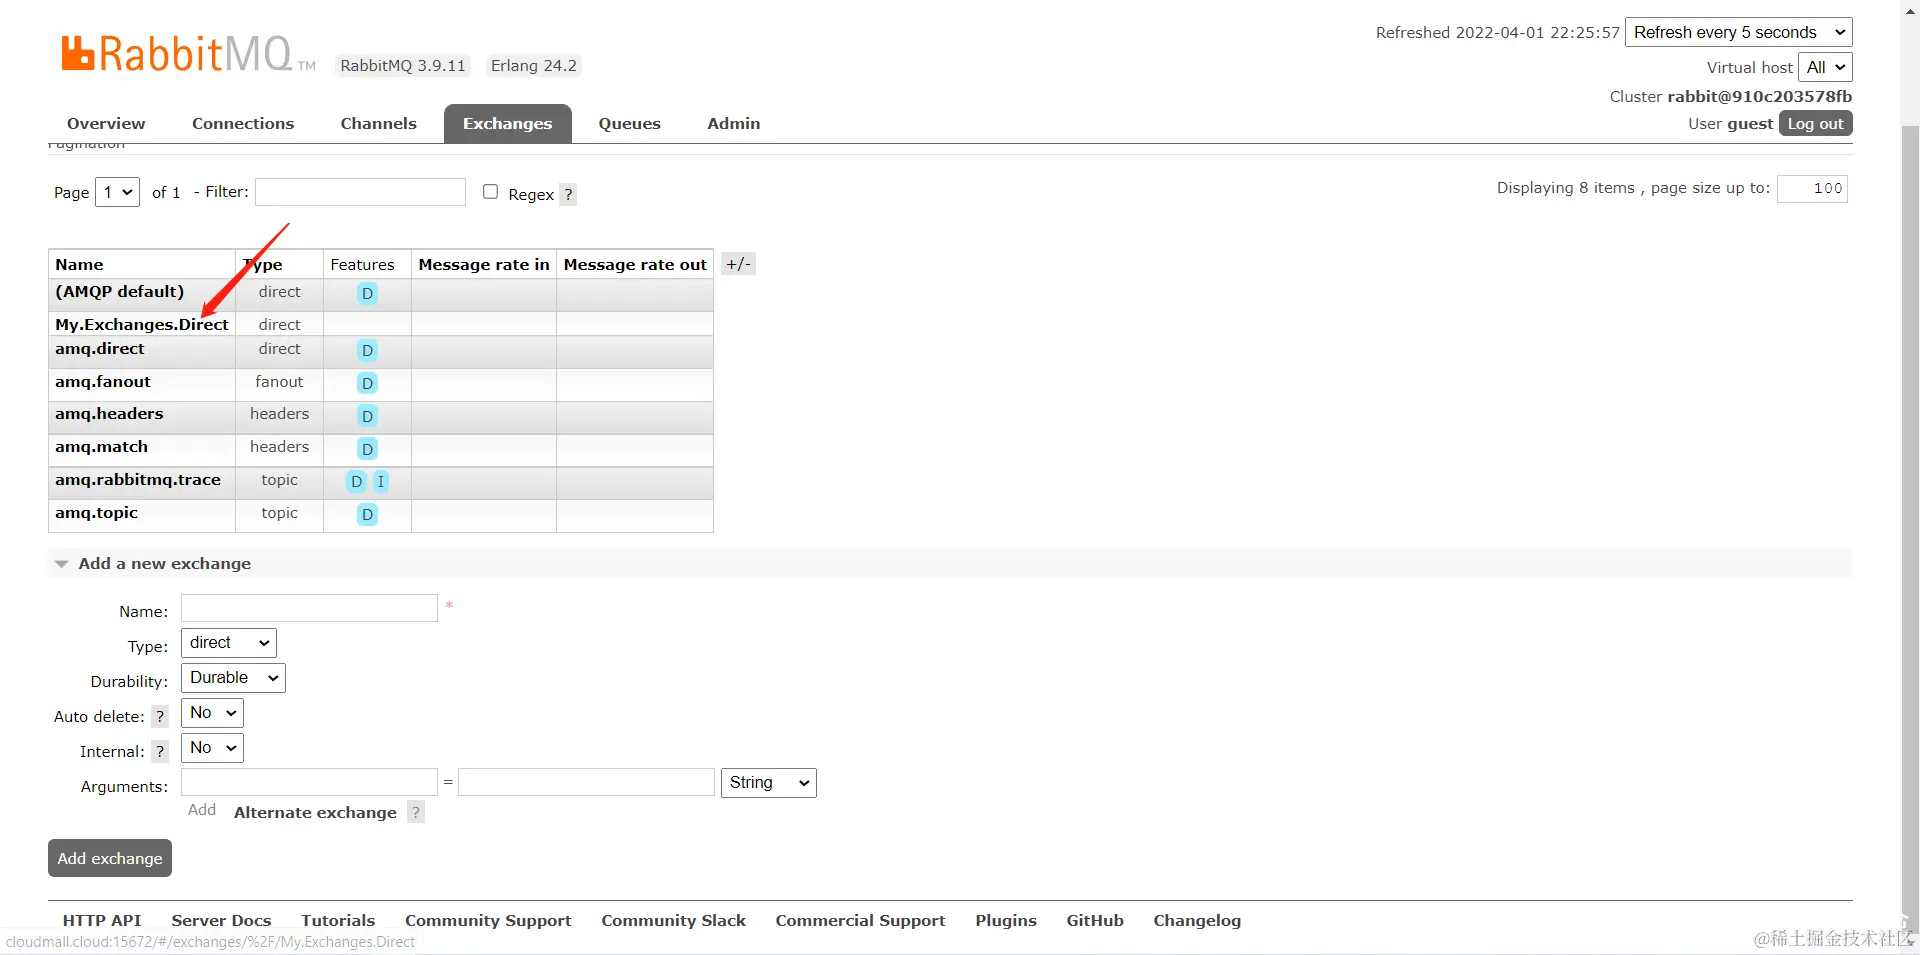Image resolution: width=1920 pixels, height=955 pixels.
Task: Switch to the Admin tab
Action: (x=734, y=124)
